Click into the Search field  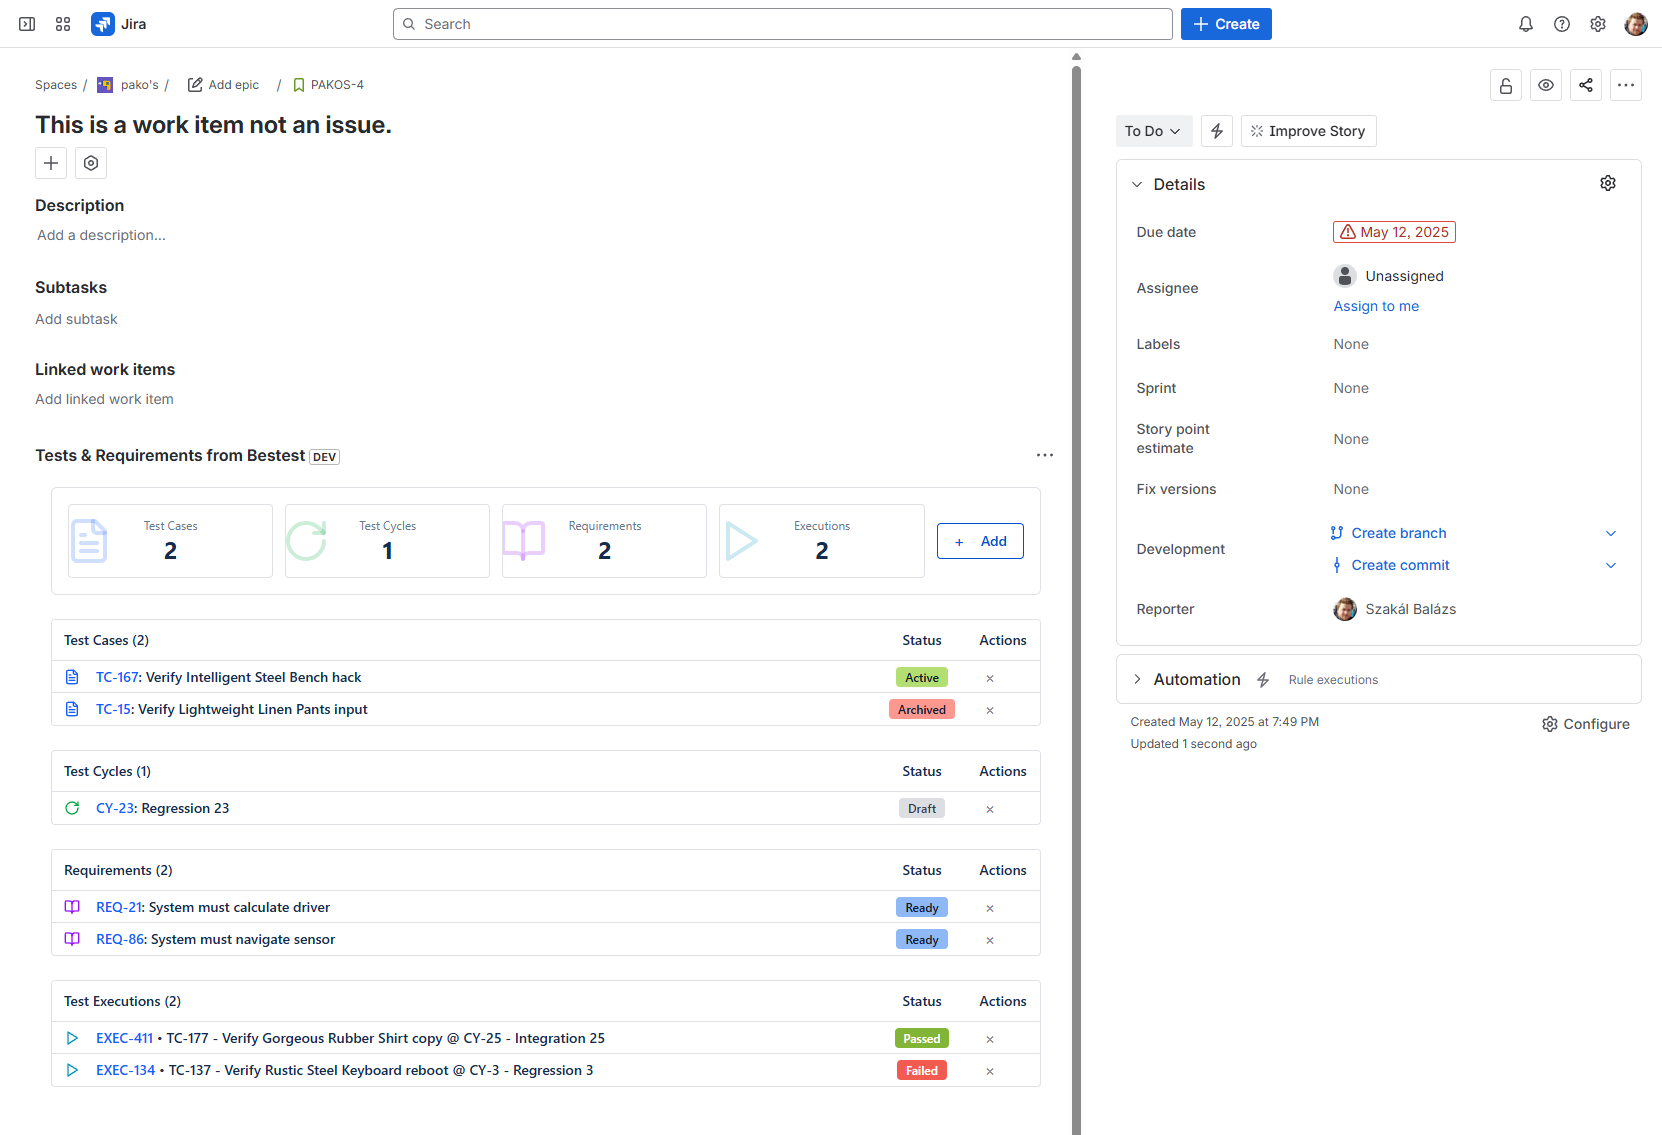point(782,24)
